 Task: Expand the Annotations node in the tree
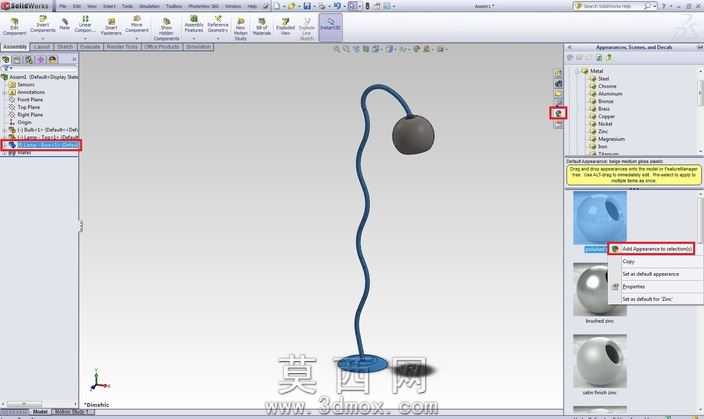[4, 92]
